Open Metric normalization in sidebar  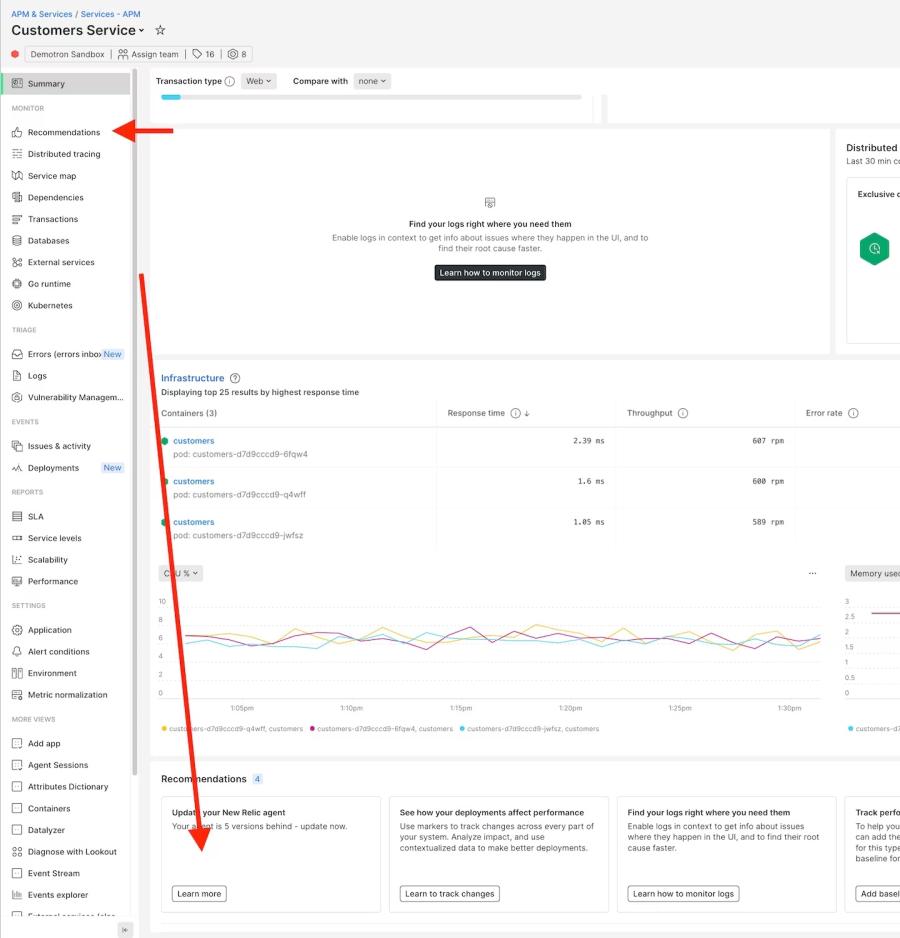[68, 695]
